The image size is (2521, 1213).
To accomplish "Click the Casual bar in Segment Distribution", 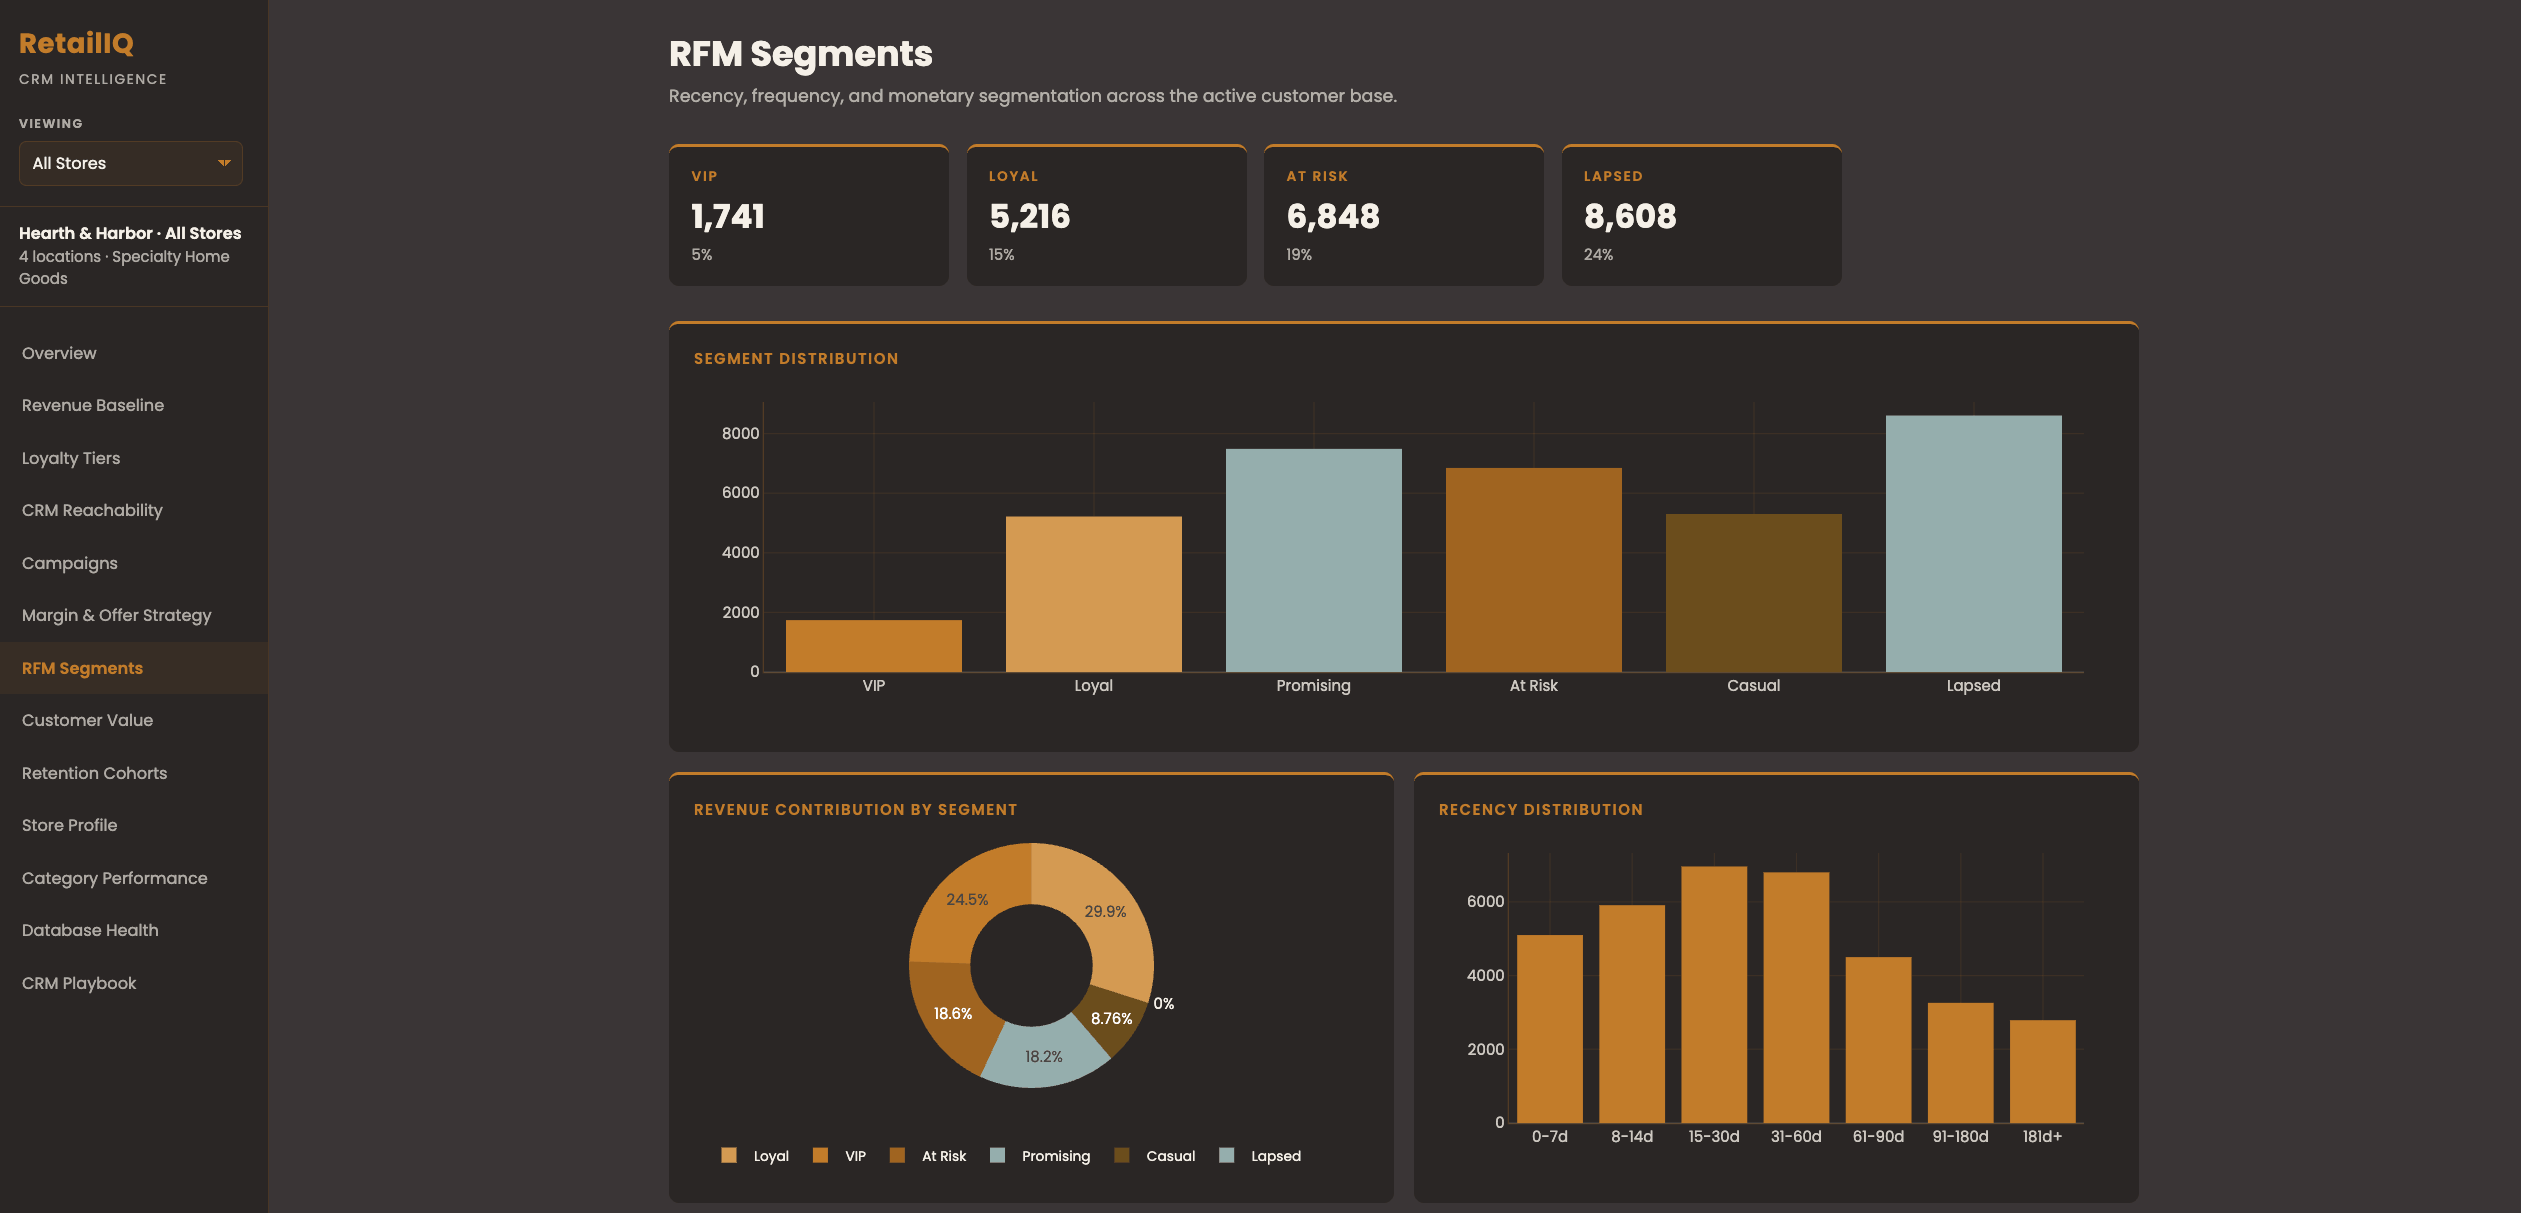I will pos(1754,593).
